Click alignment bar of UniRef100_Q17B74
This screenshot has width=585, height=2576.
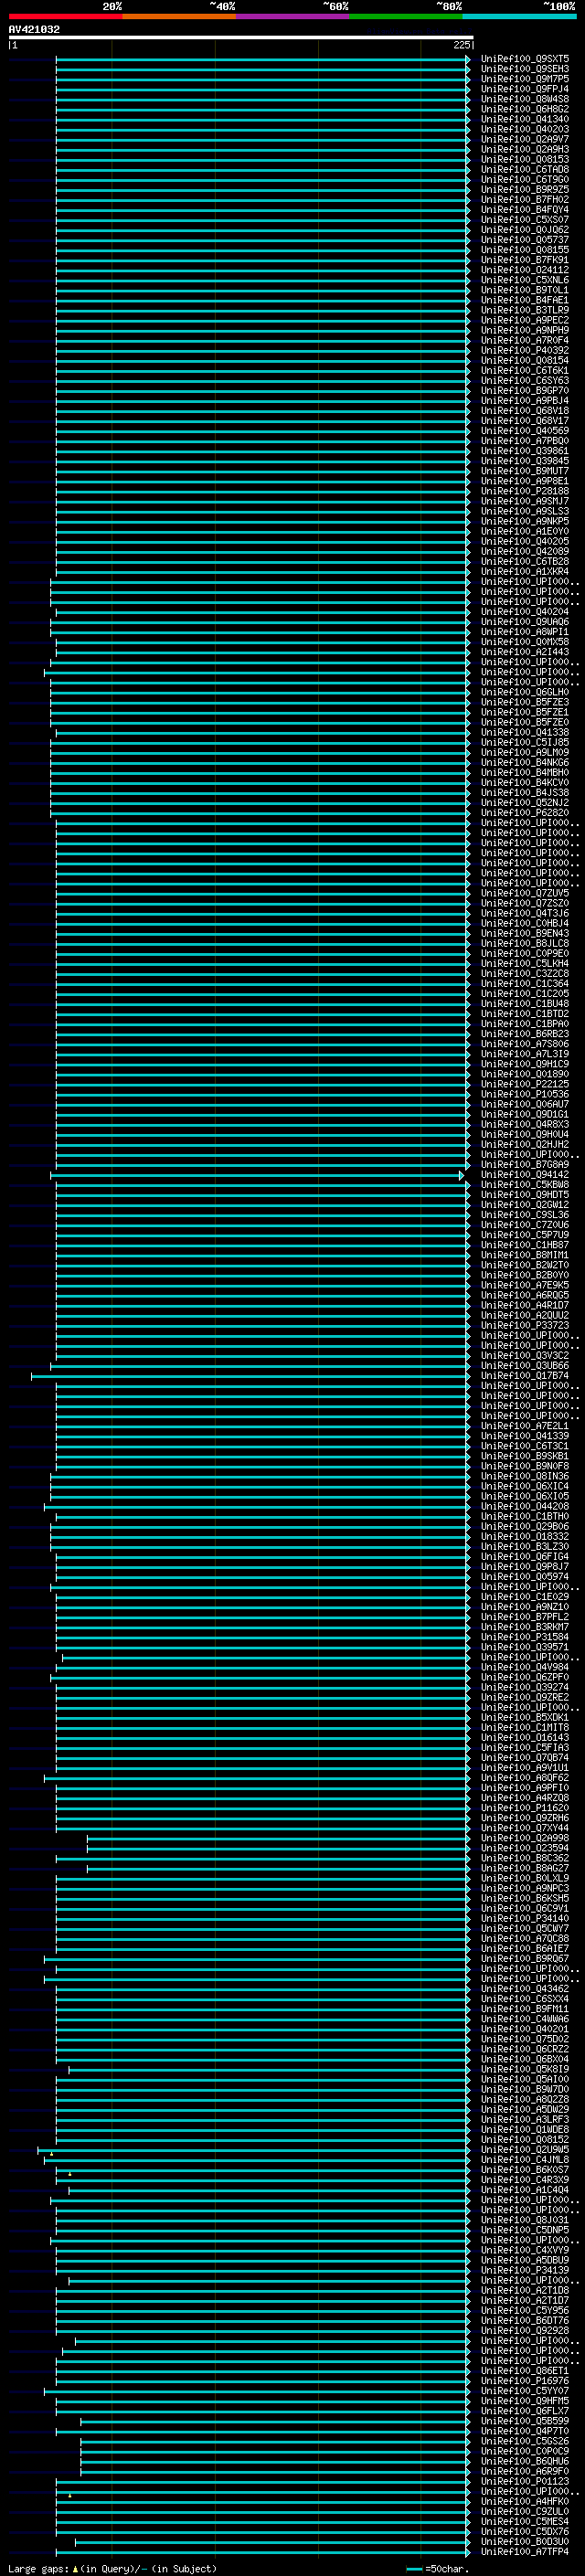tap(250, 1376)
